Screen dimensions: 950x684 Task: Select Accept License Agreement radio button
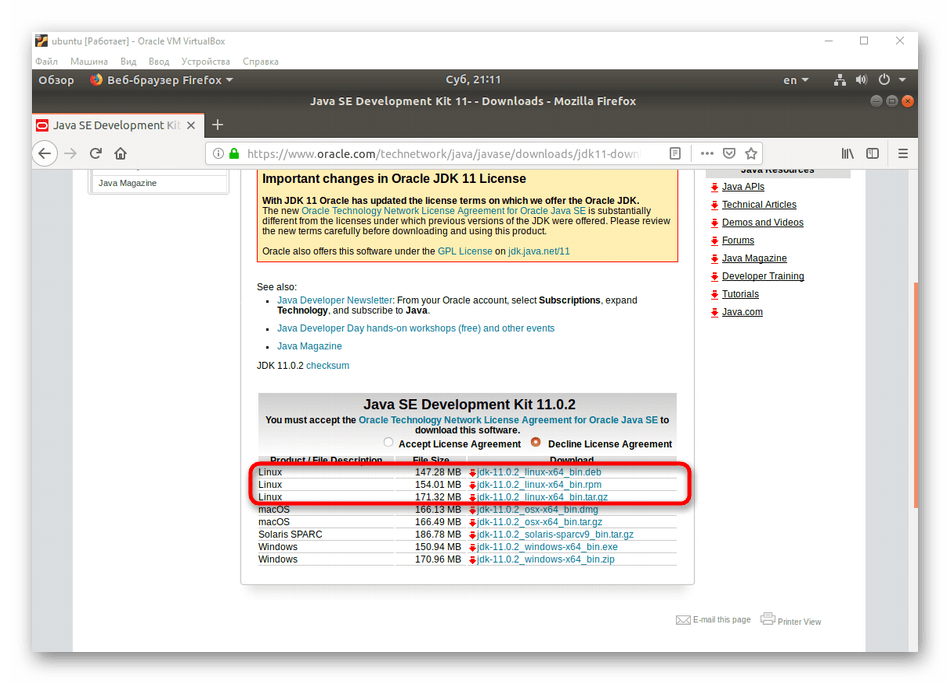[389, 443]
